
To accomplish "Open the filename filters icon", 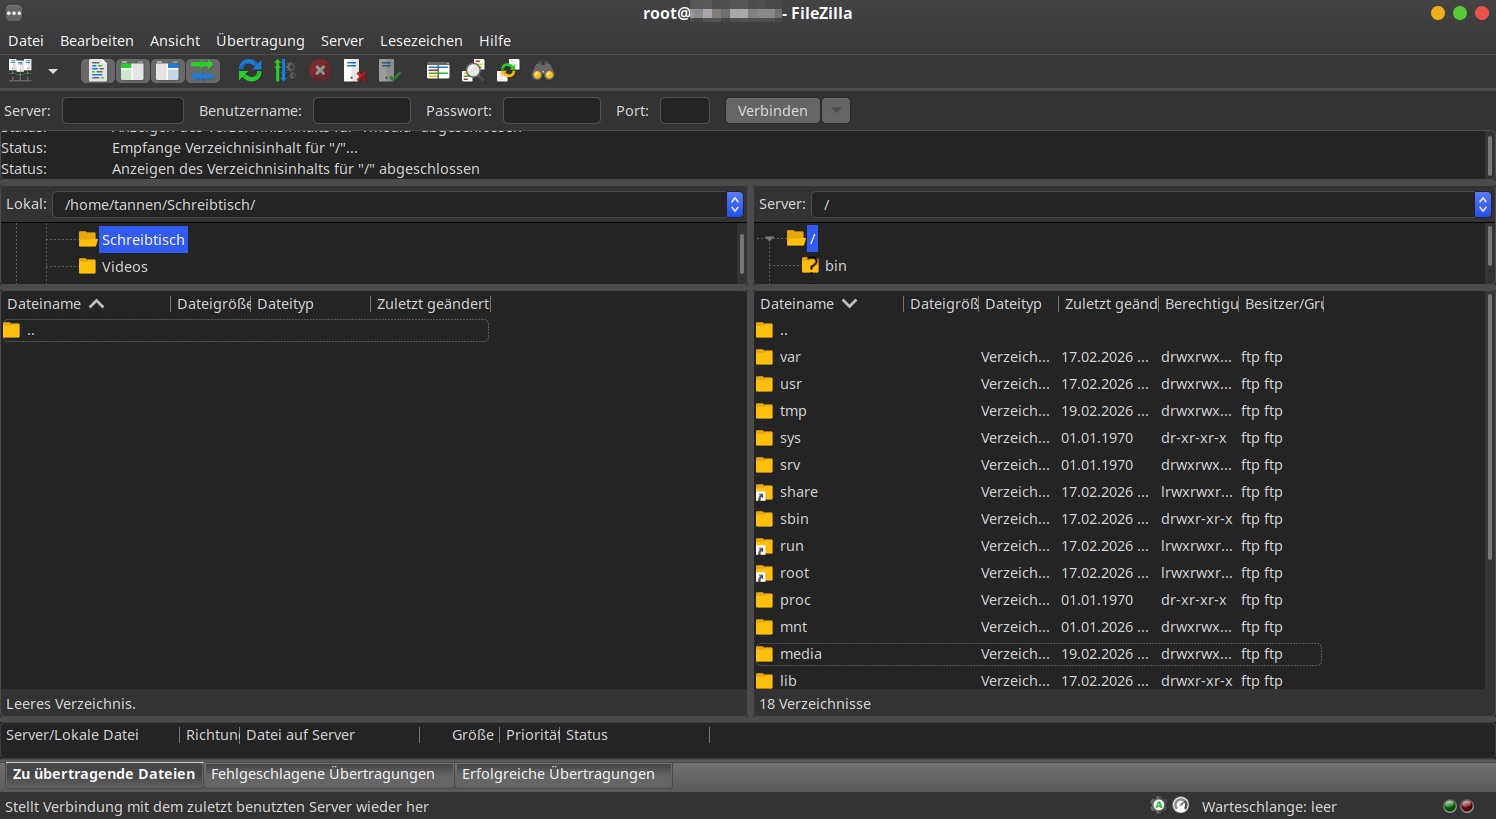I will coord(438,70).
